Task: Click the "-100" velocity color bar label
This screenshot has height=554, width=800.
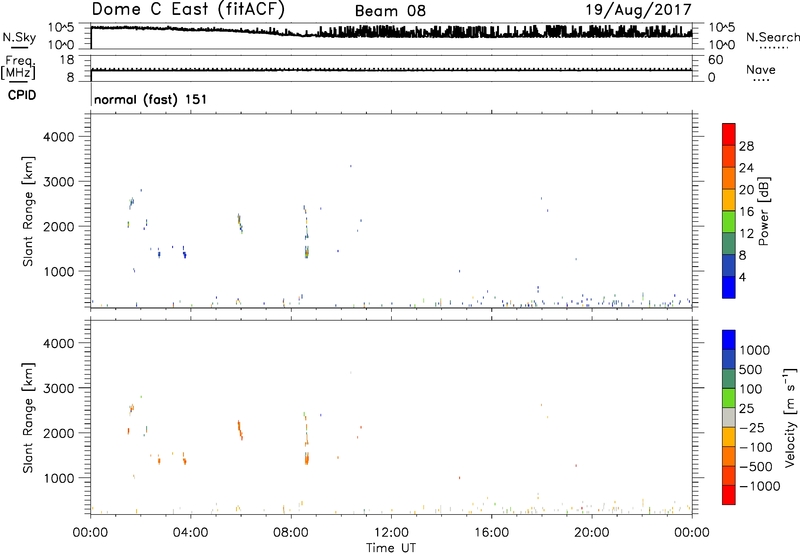Action: click(756, 447)
